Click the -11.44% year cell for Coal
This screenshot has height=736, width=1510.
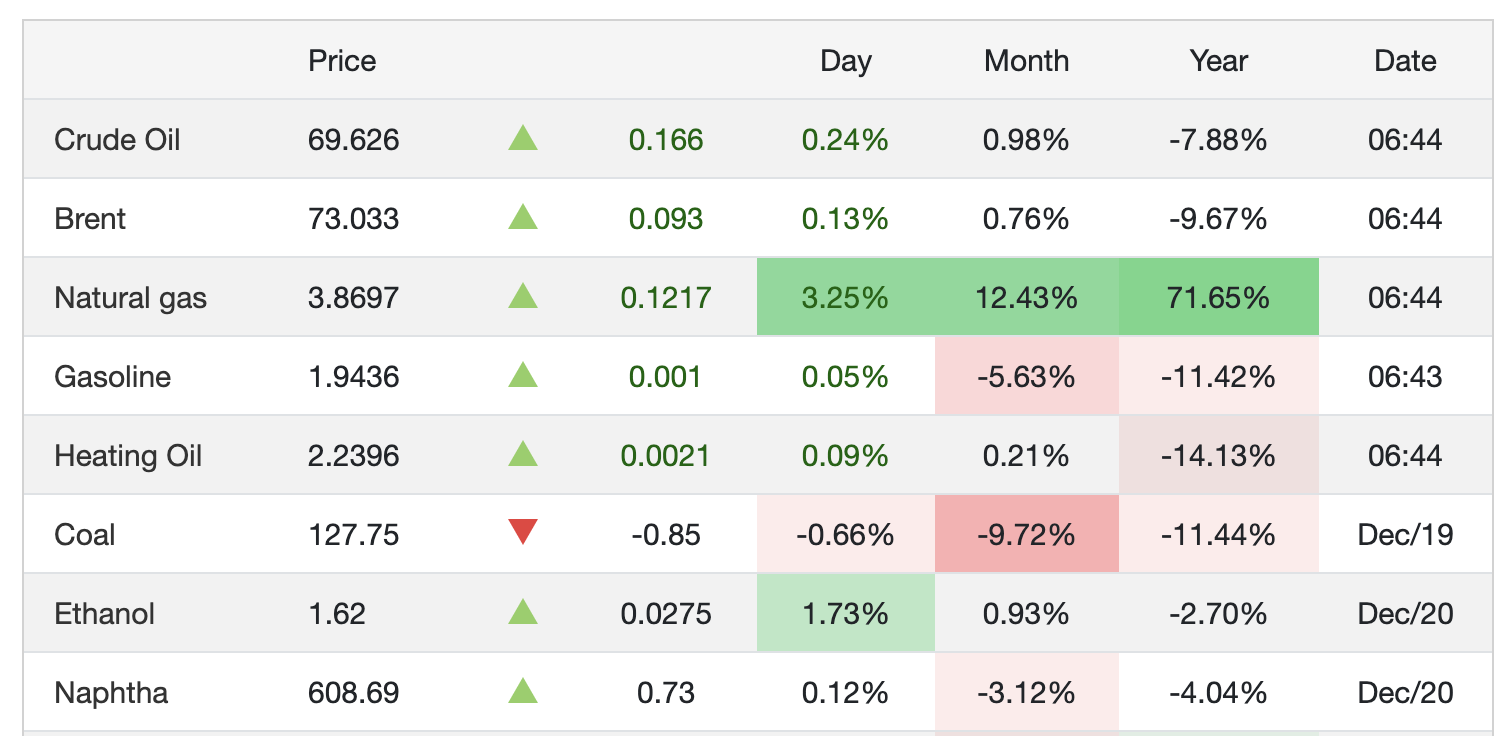pyautogui.click(x=1219, y=534)
